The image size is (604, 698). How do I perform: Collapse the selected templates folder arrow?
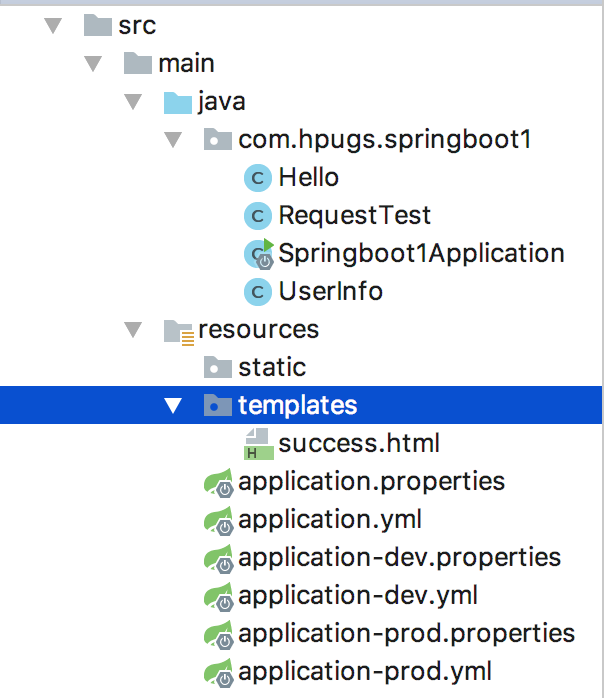[174, 405]
